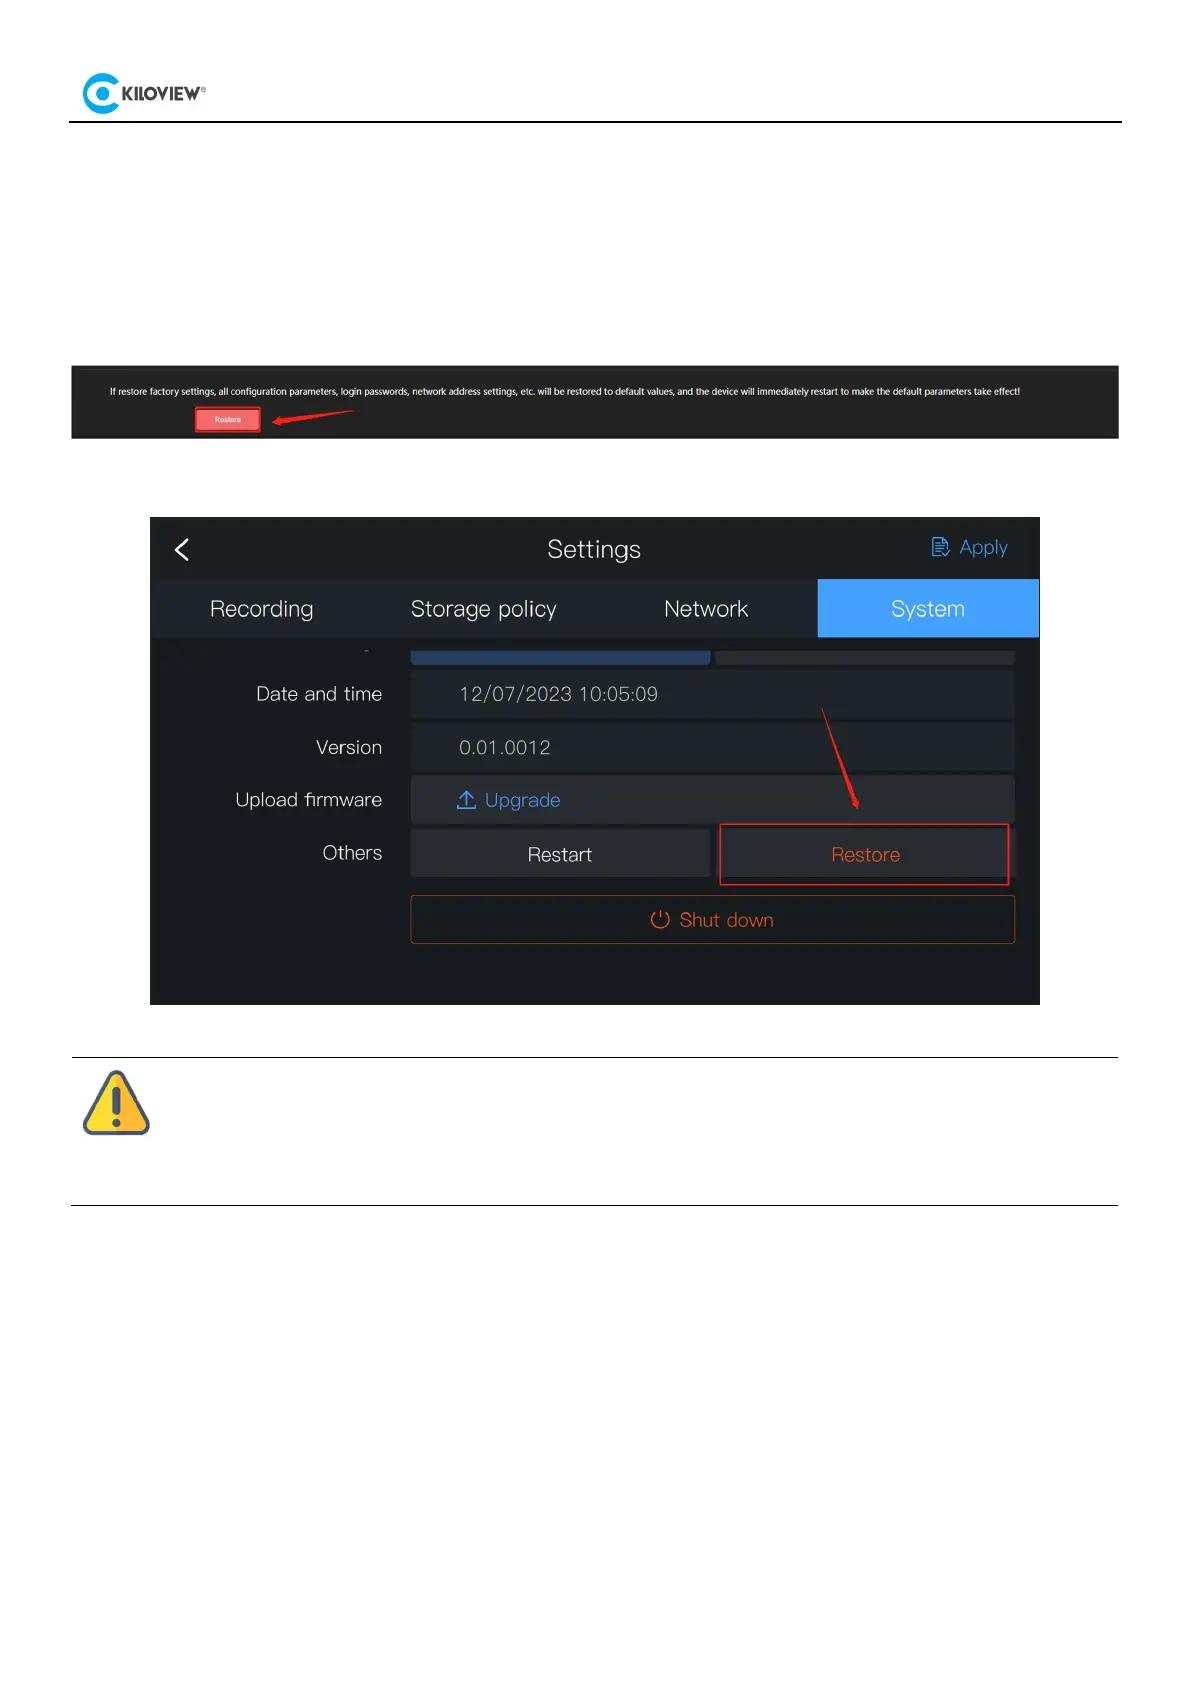Click the Shut down button label

coord(726,920)
